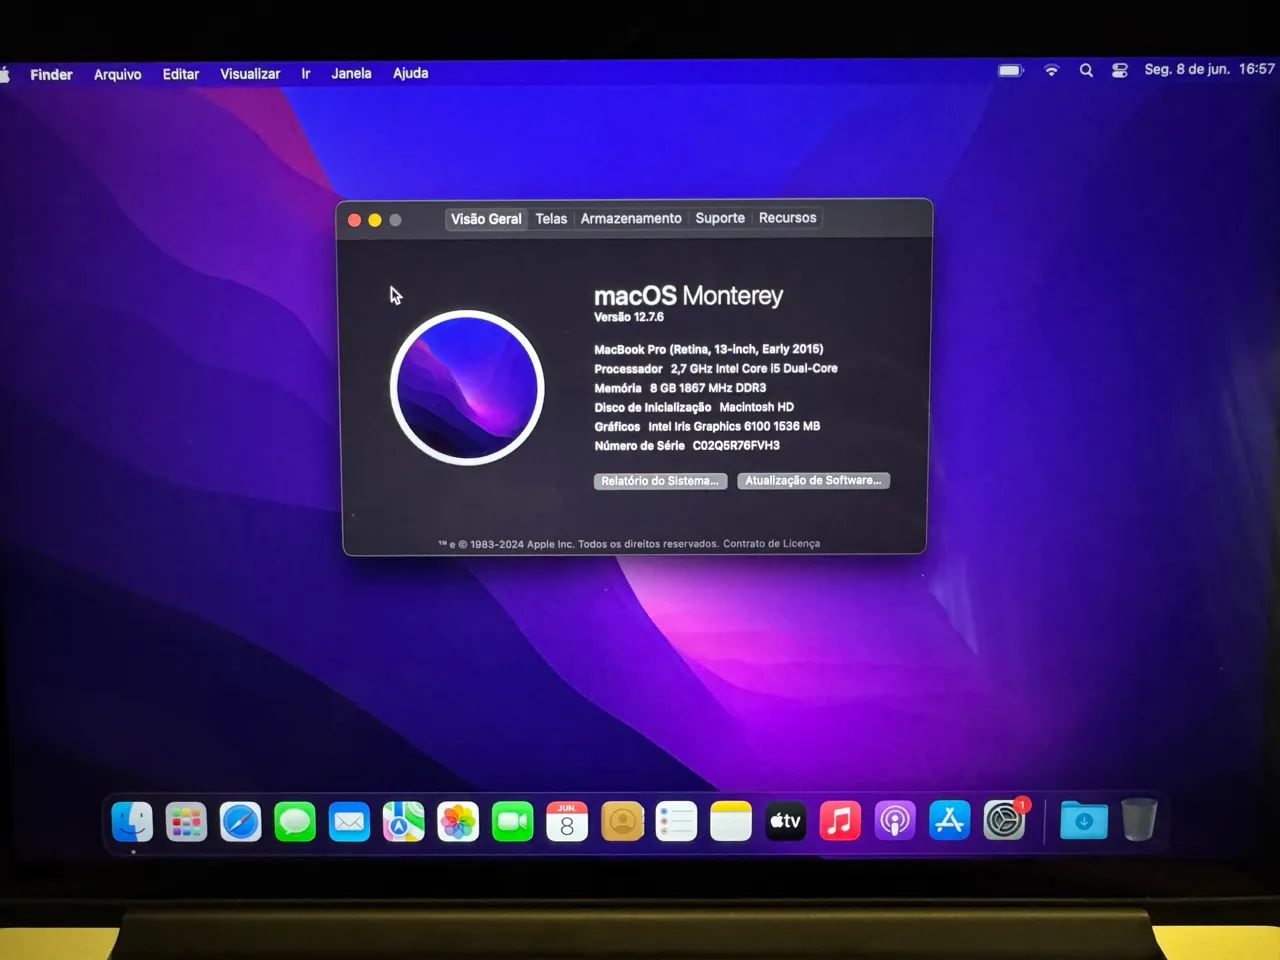Start FaceTime from the Dock
This screenshot has height=960, width=1280.
pos(513,822)
